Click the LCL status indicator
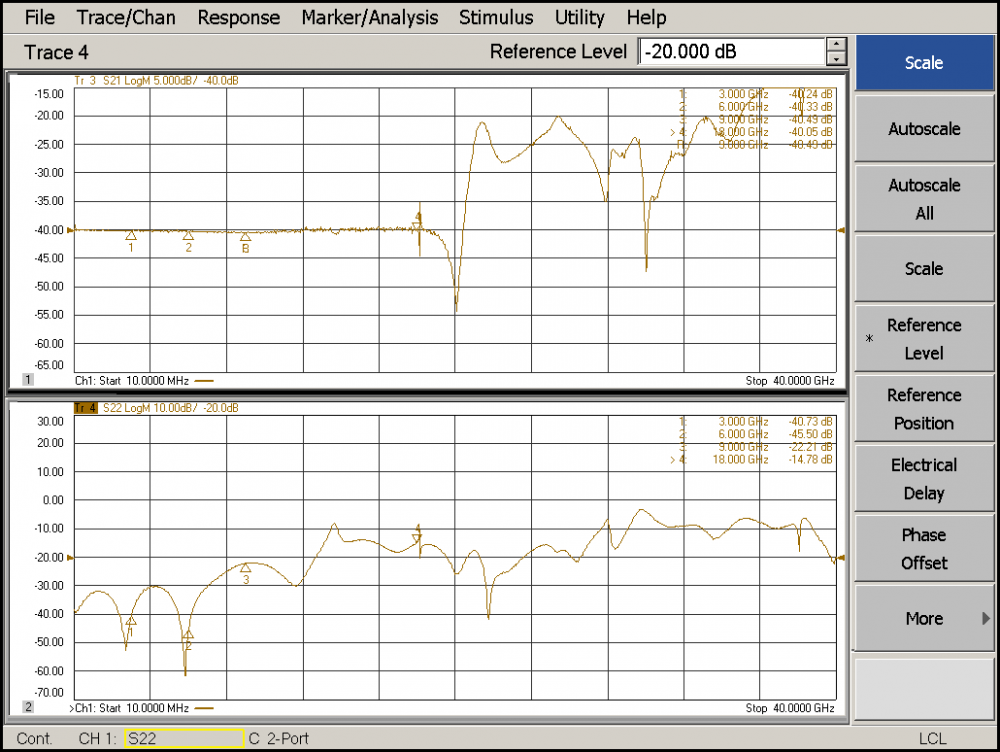Screen dimensions: 1000x752 pos(932,739)
